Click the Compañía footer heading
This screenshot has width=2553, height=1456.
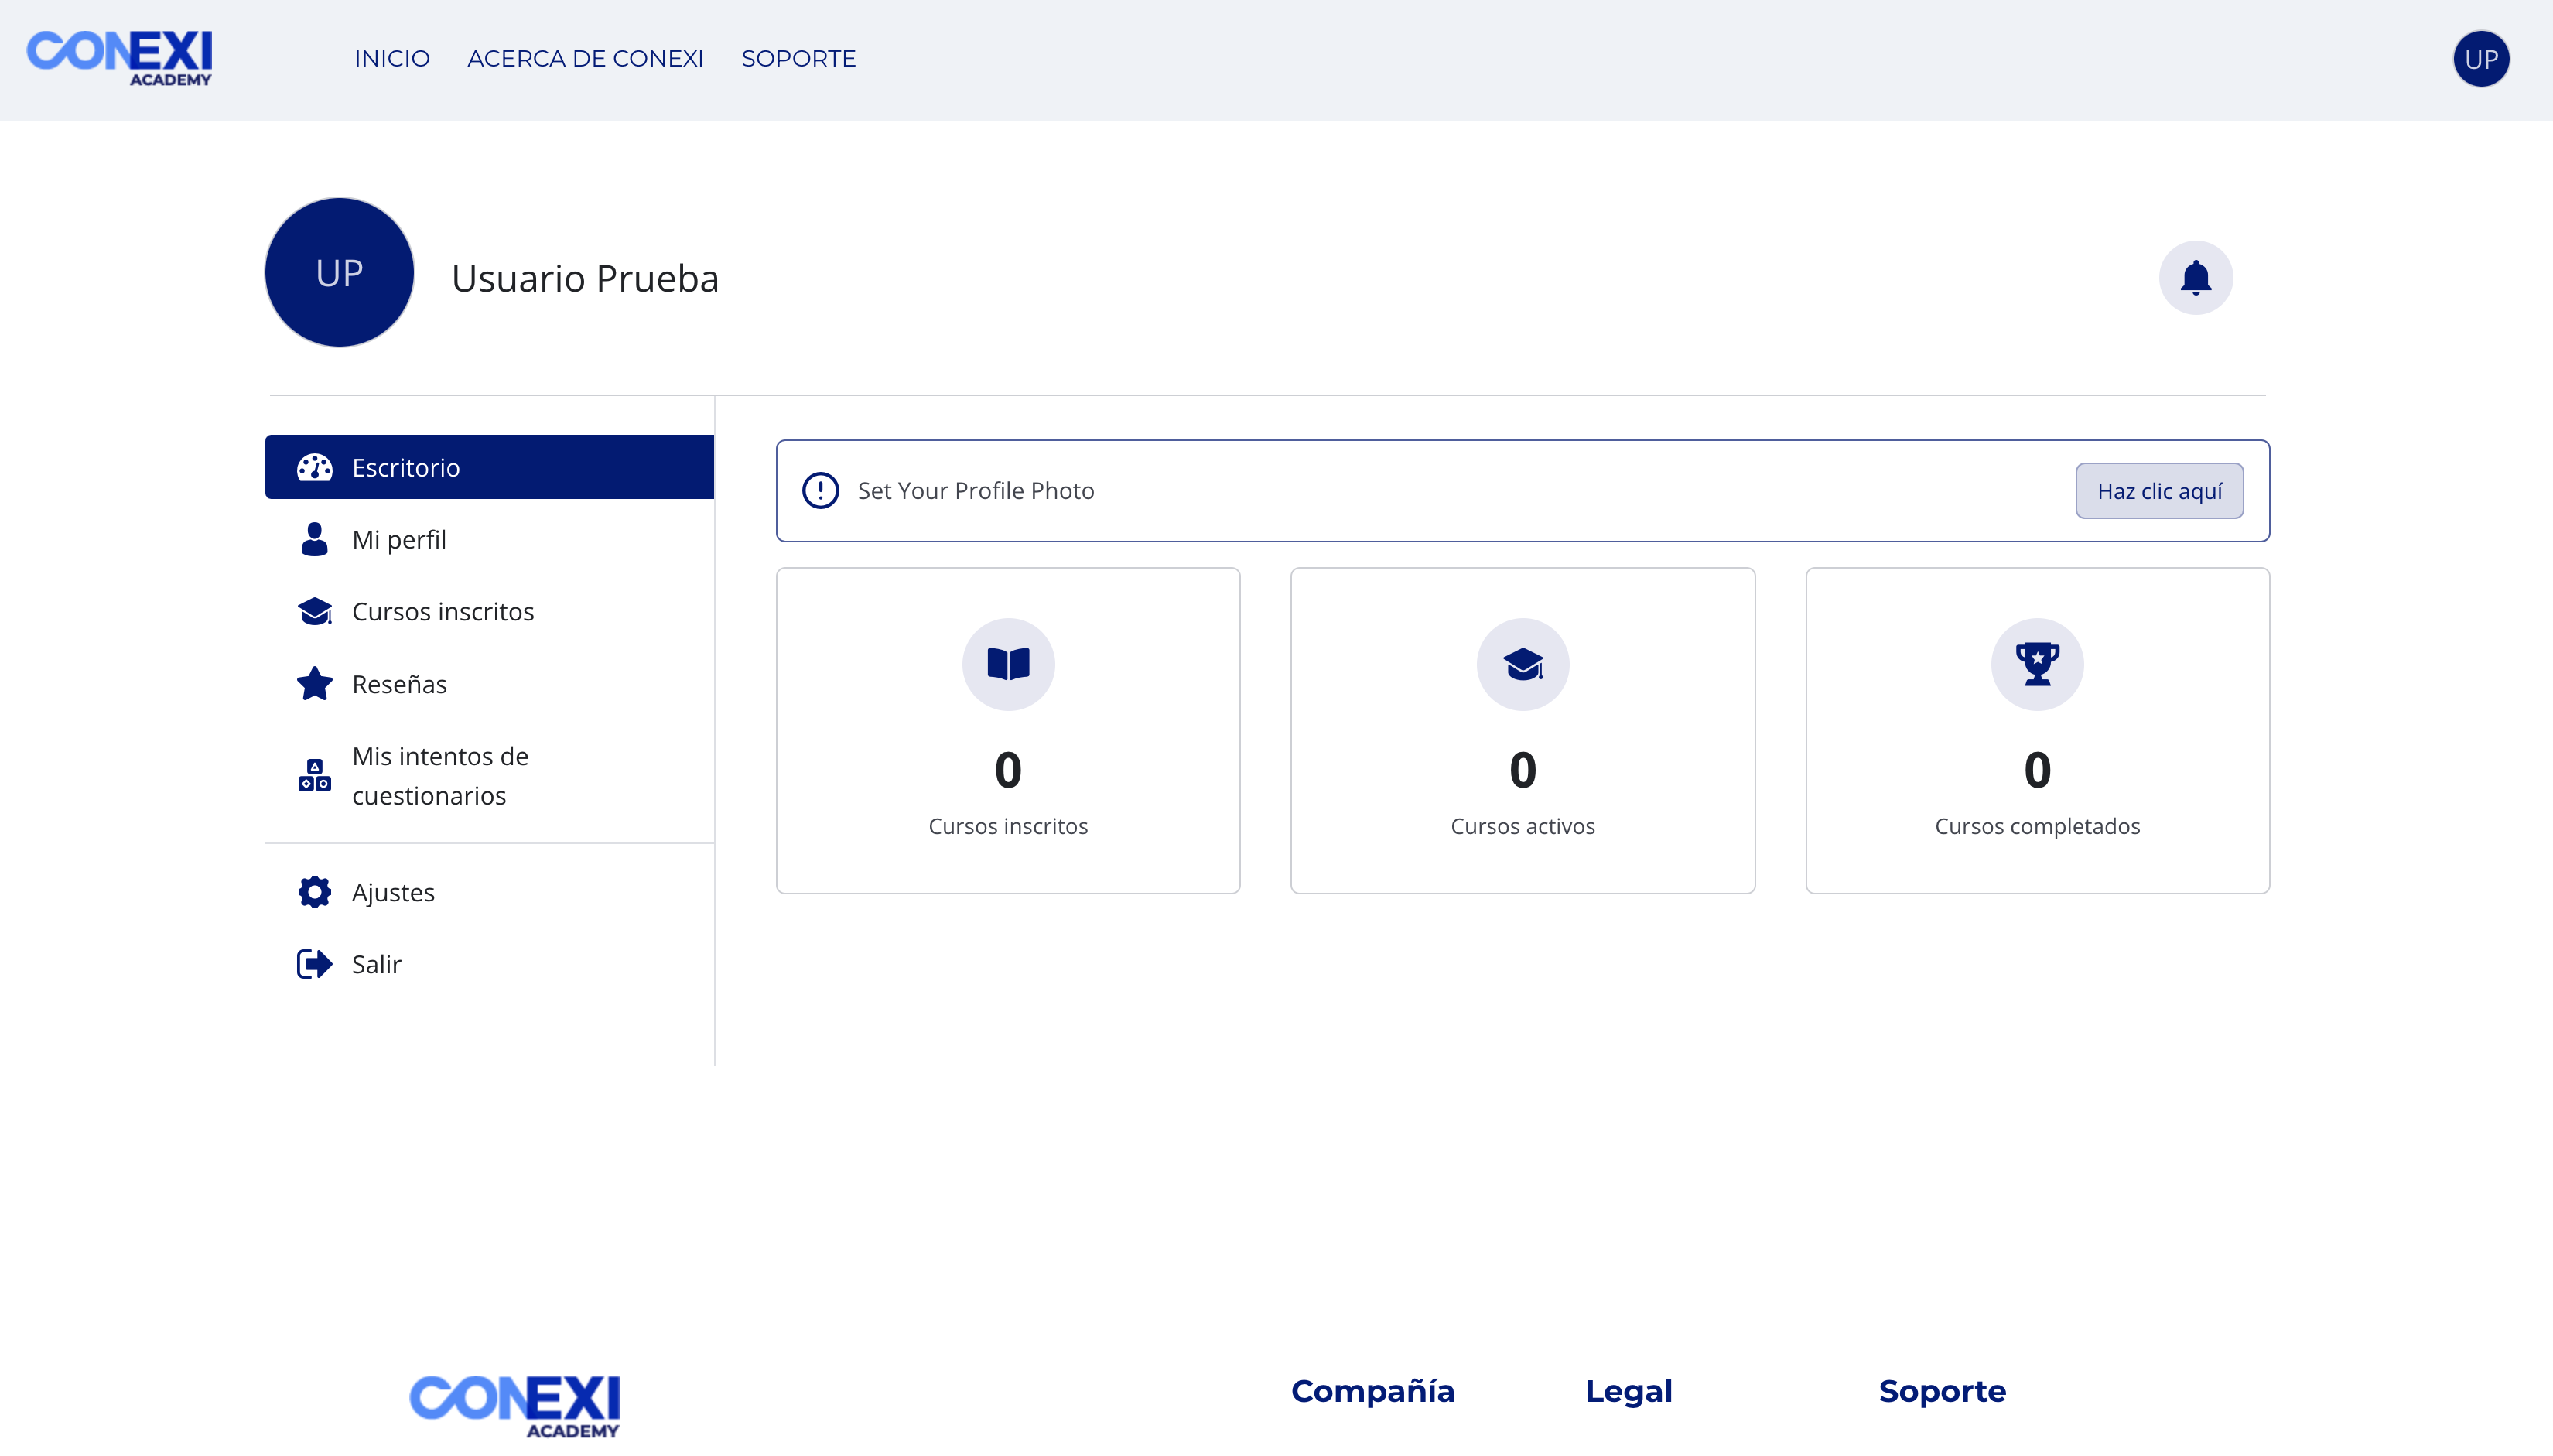[x=1372, y=1390]
